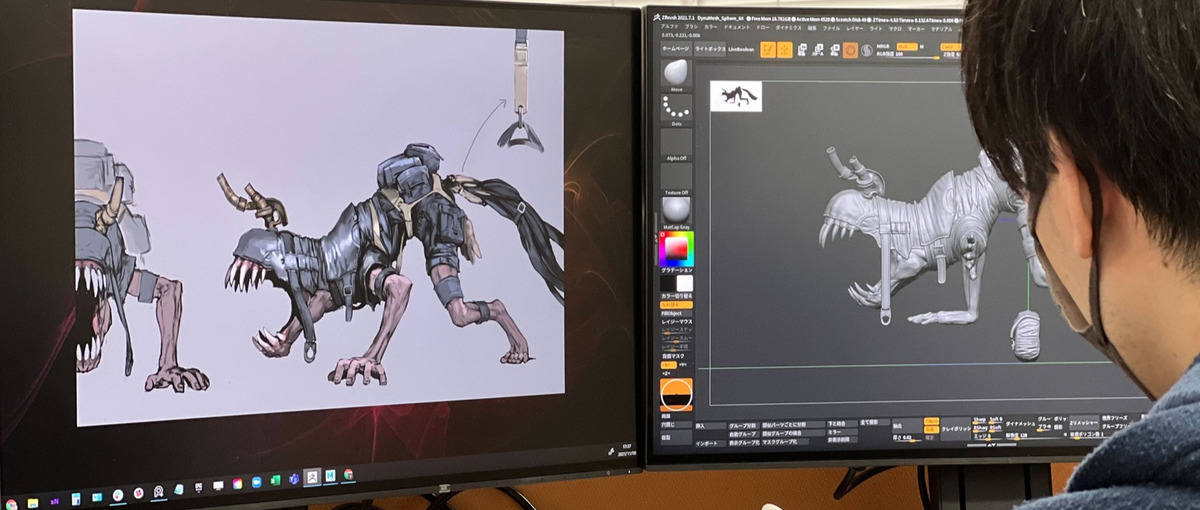The image size is (1200, 510).
Task: Toggle the orange Rgb channel button
Action: tap(907, 47)
